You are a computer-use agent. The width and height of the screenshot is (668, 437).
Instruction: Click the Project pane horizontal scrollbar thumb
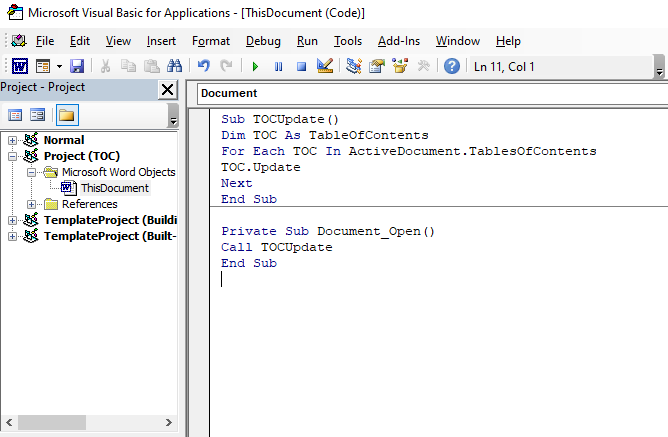coord(52,423)
